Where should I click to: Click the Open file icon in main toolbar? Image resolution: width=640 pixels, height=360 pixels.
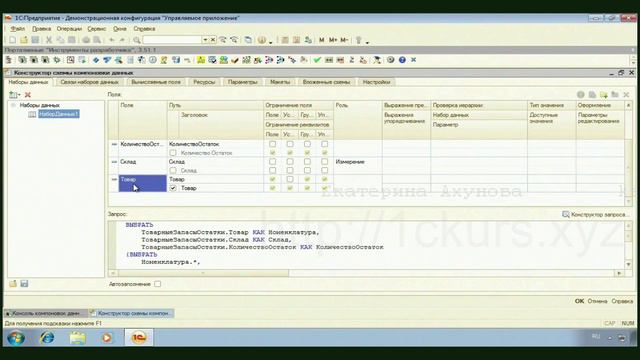pos(24,40)
